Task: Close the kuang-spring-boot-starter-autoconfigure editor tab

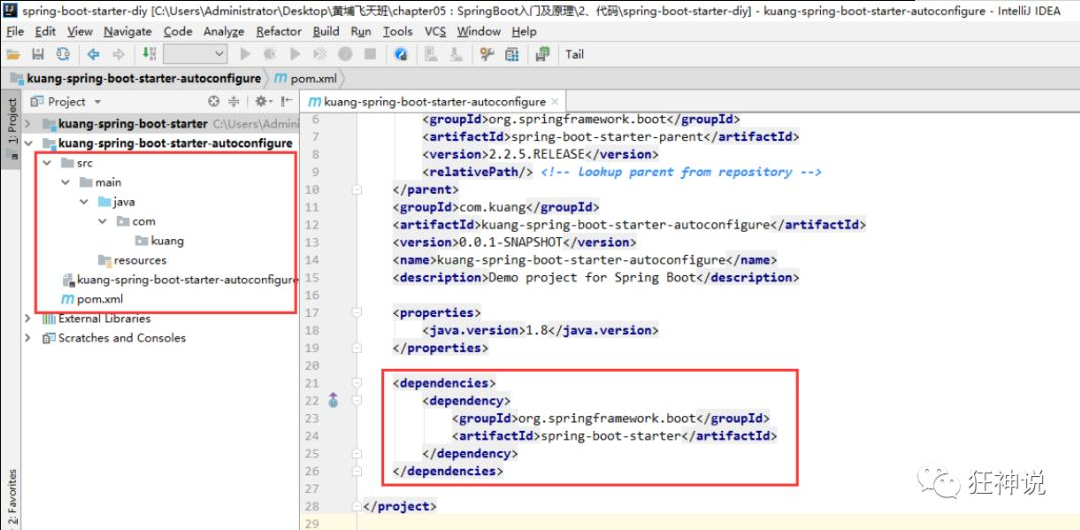Action: pyautogui.click(x=556, y=101)
